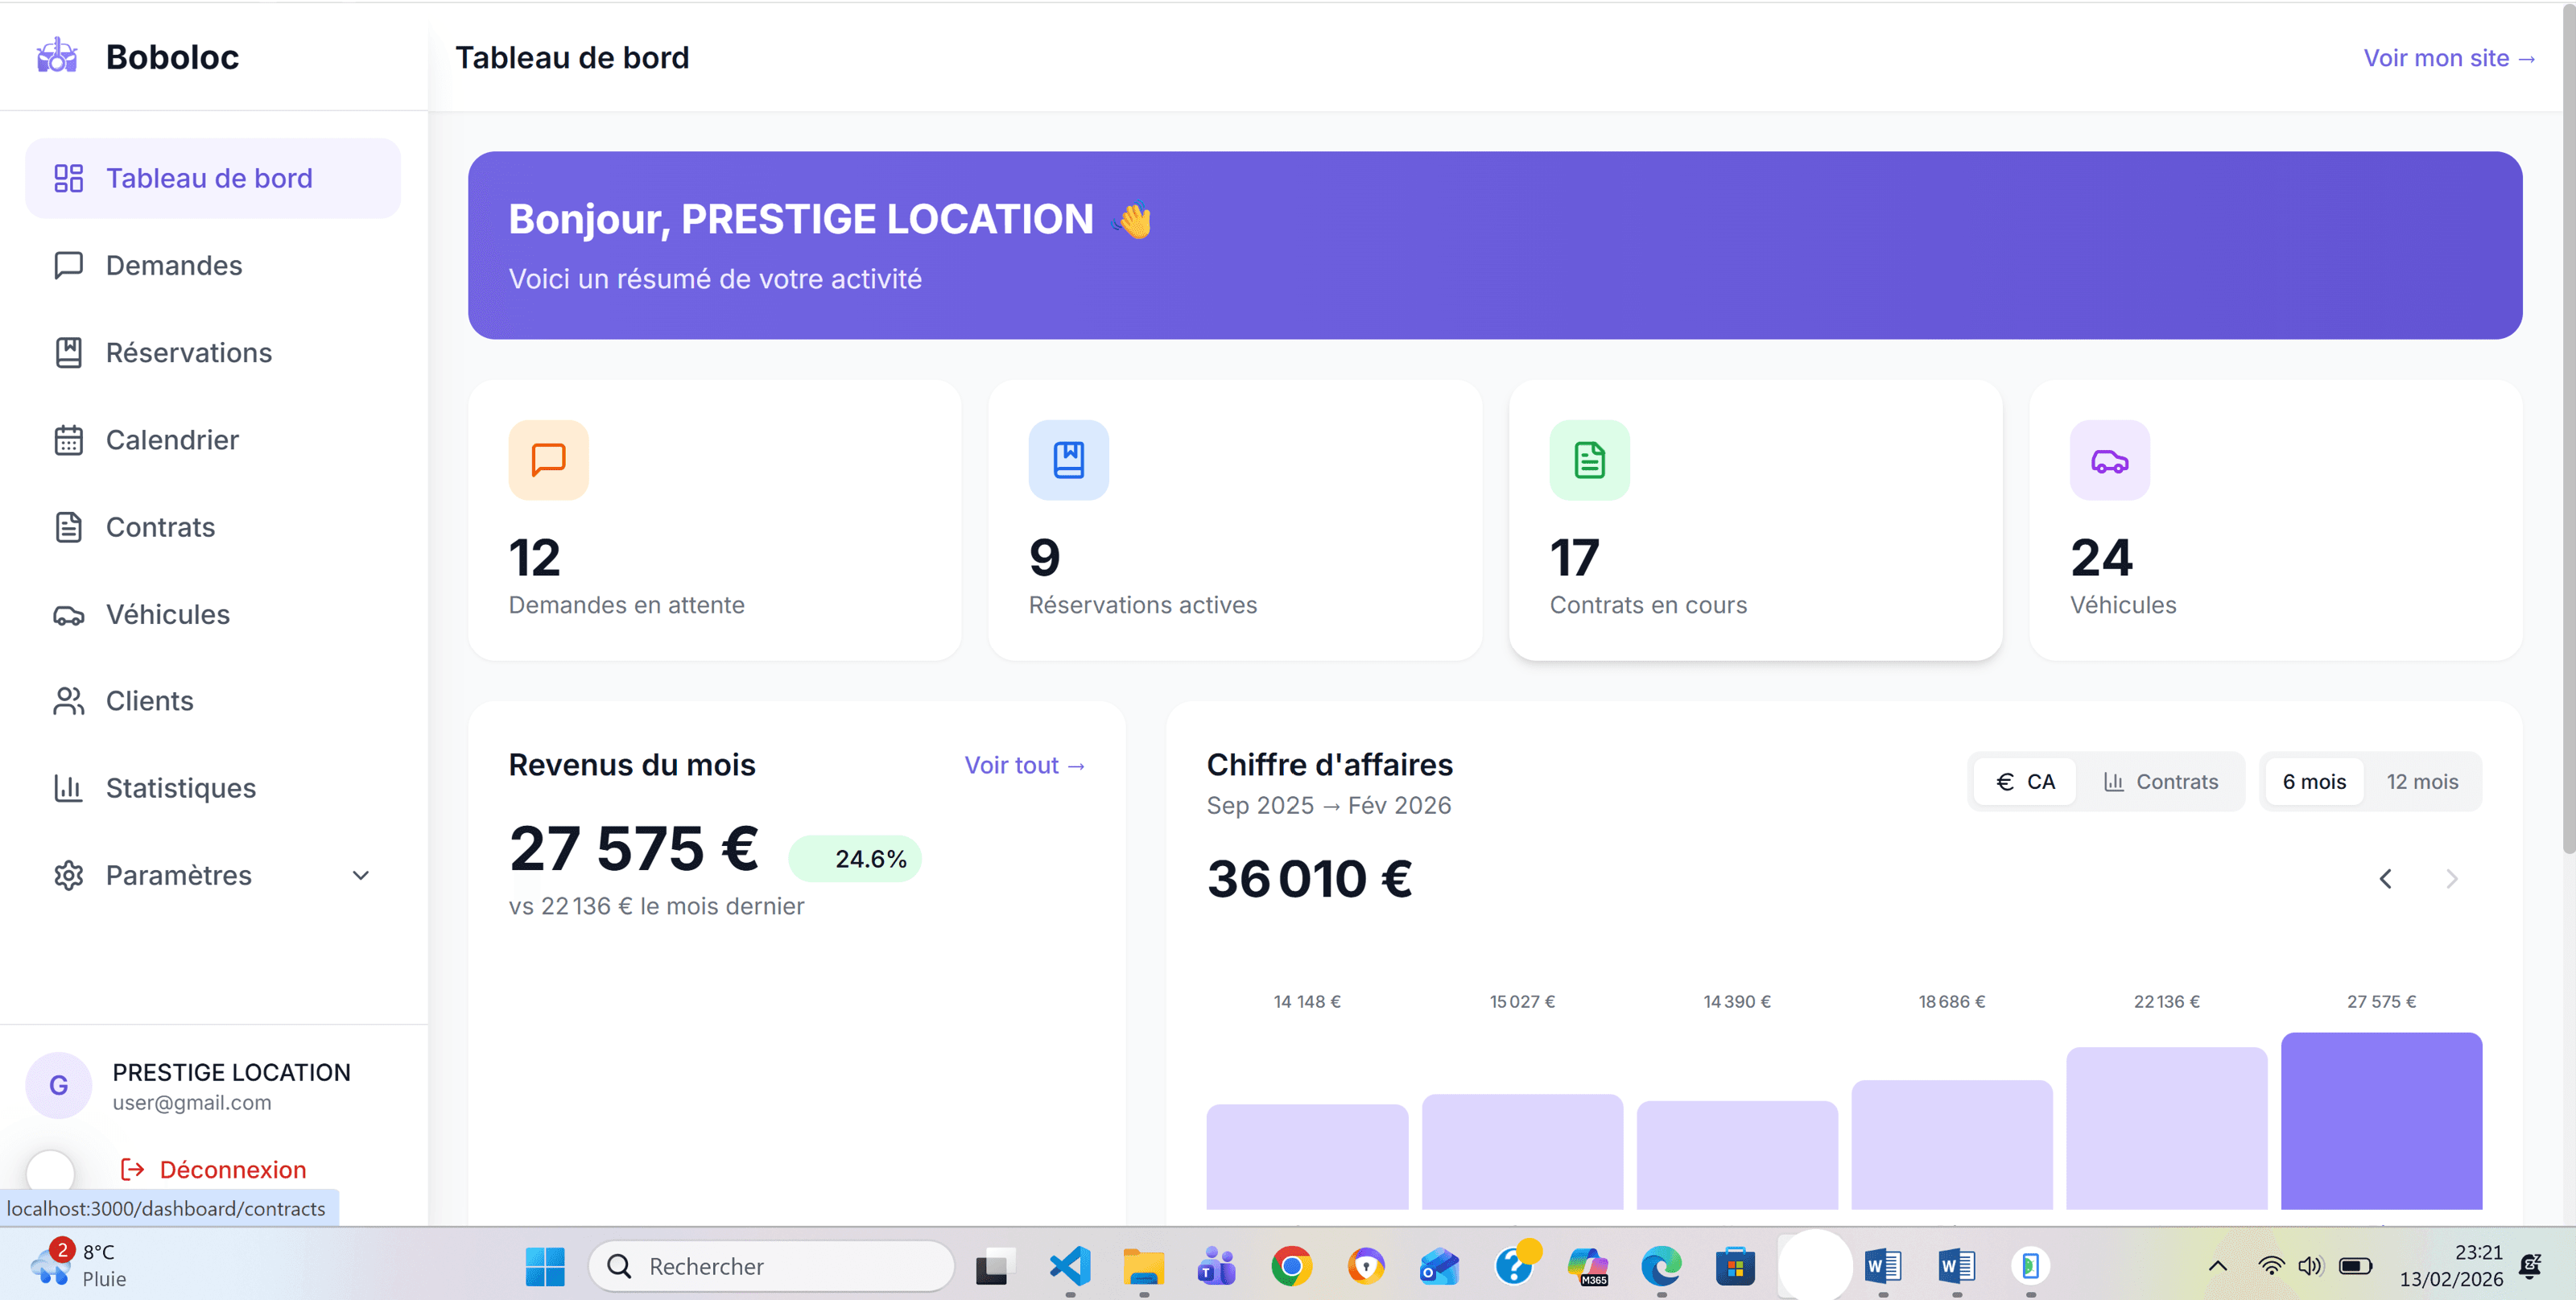Select the 12 mois period
This screenshot has height=1300, width=2576.
tap(2421, 781)
